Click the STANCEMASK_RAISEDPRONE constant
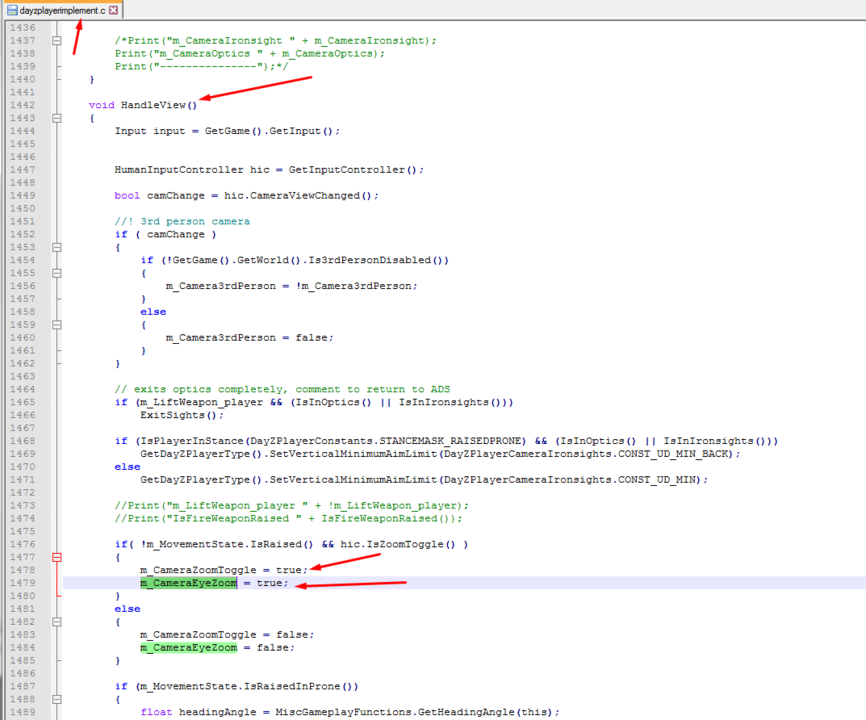Viewport: 866px width, 720px height. (450, 441)
